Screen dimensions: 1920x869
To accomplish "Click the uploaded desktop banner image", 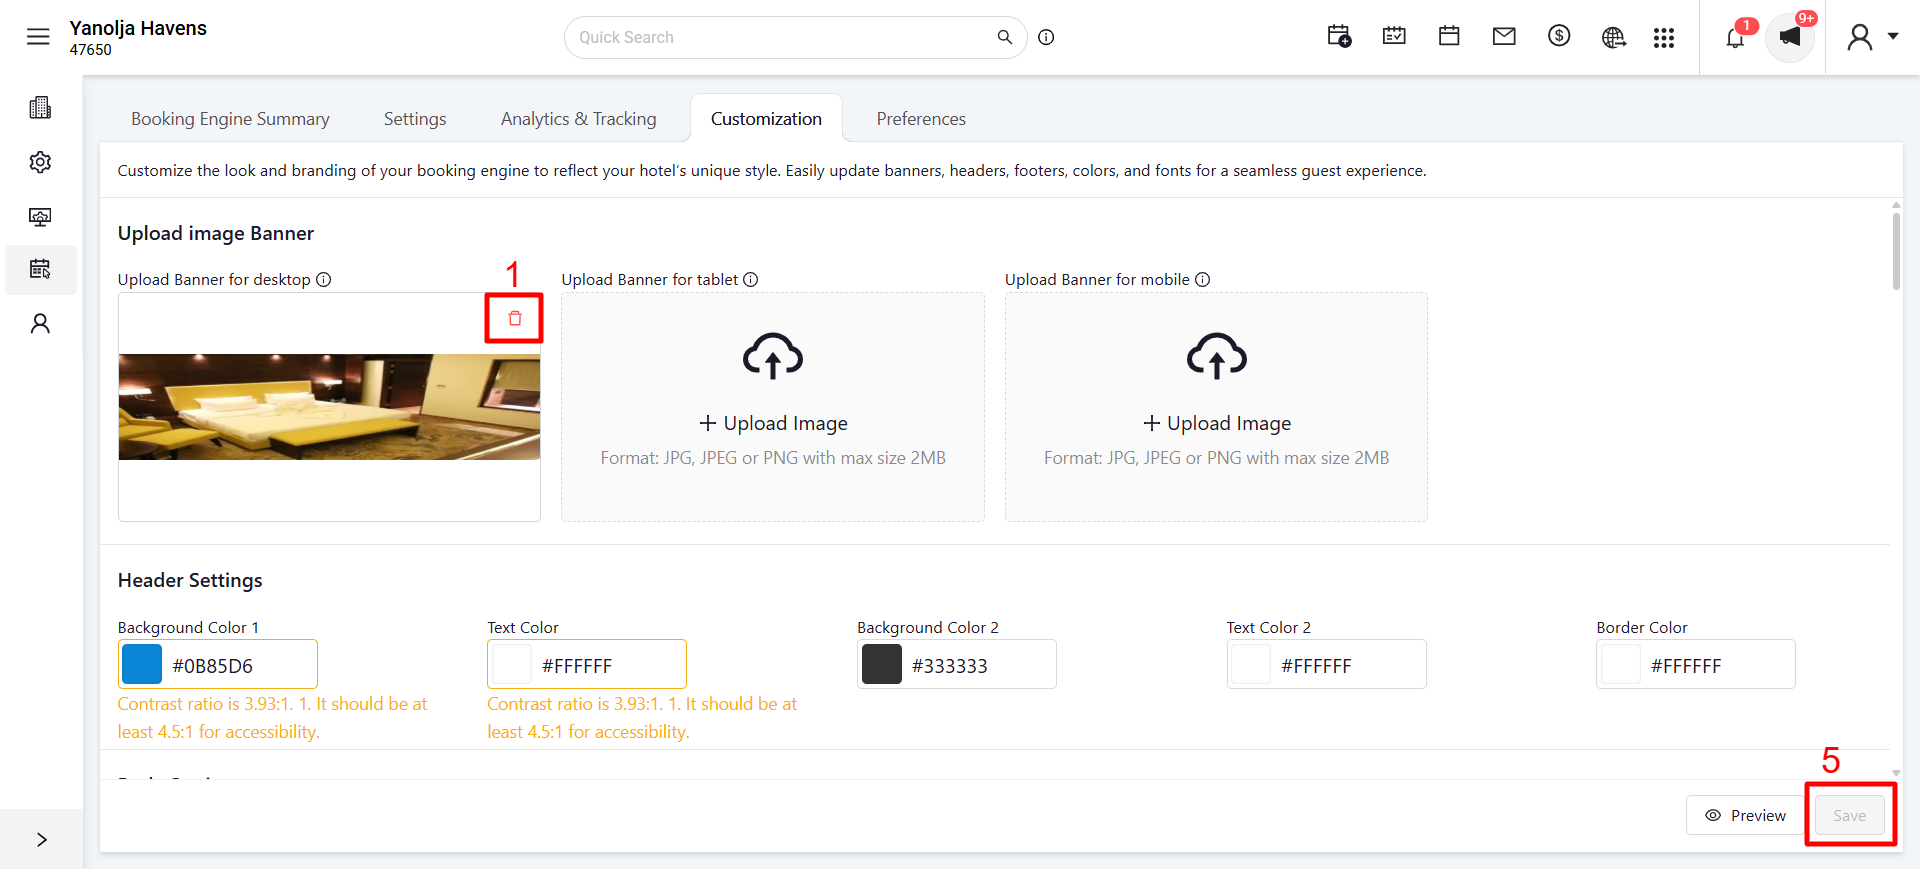I will (x=329, y=407).
